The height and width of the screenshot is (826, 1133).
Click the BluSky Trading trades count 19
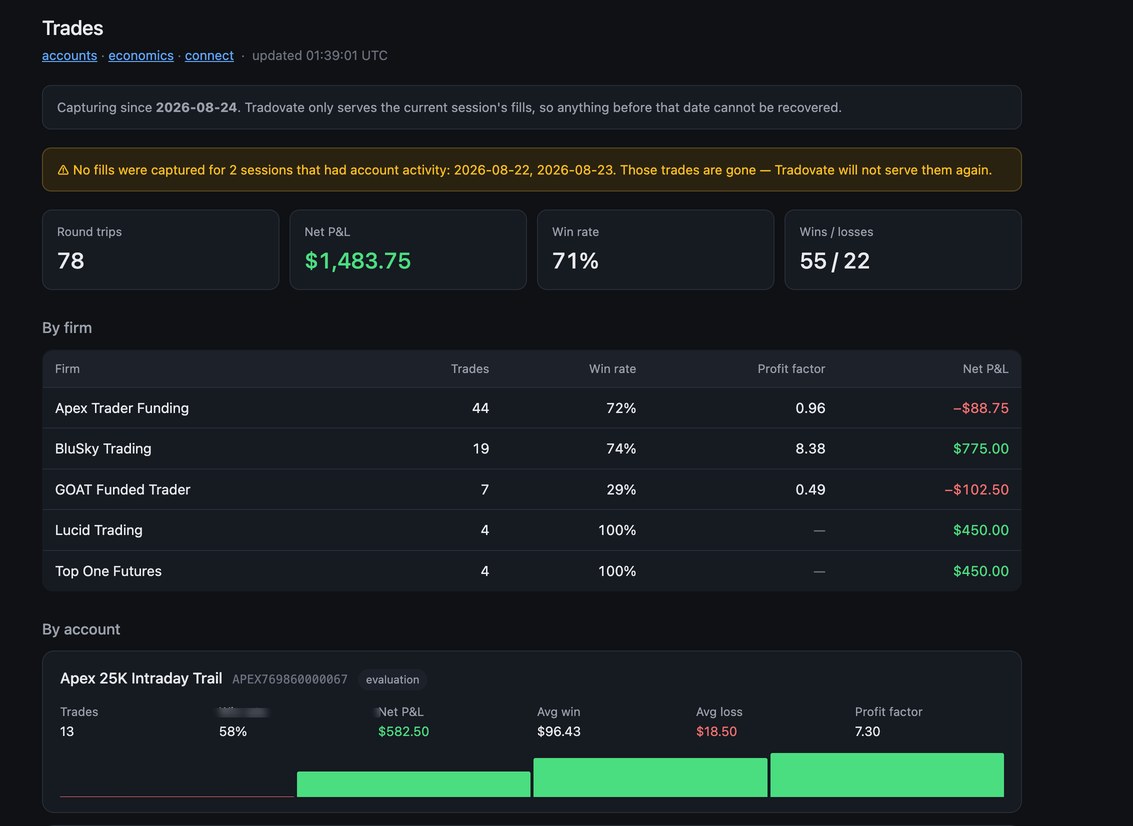[x=481, y=449]
